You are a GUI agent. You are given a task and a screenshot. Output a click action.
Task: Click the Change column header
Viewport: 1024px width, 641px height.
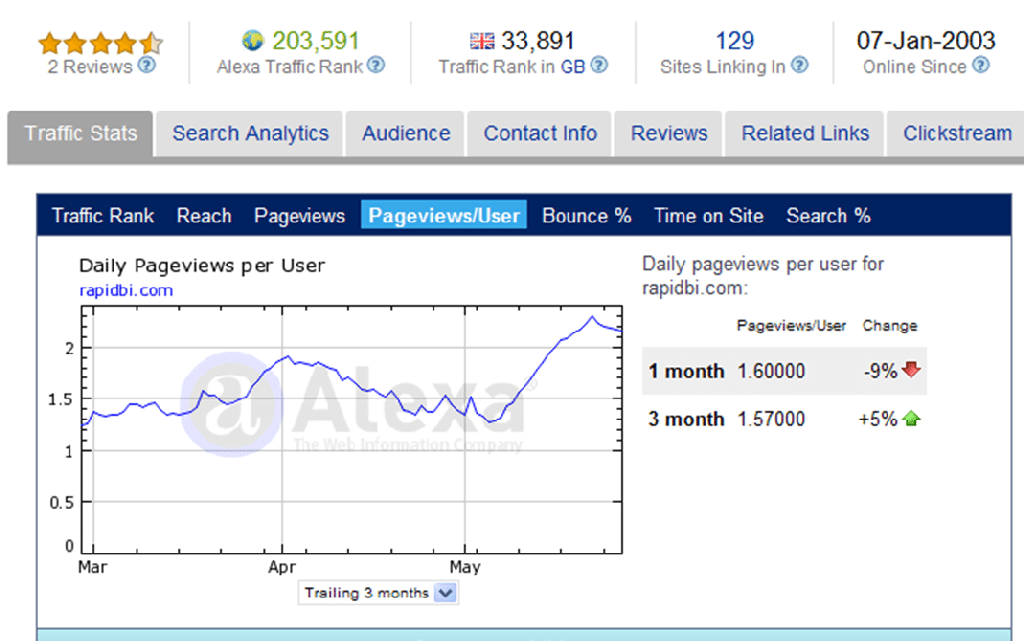pyautogui.click(x=889, y=326)
